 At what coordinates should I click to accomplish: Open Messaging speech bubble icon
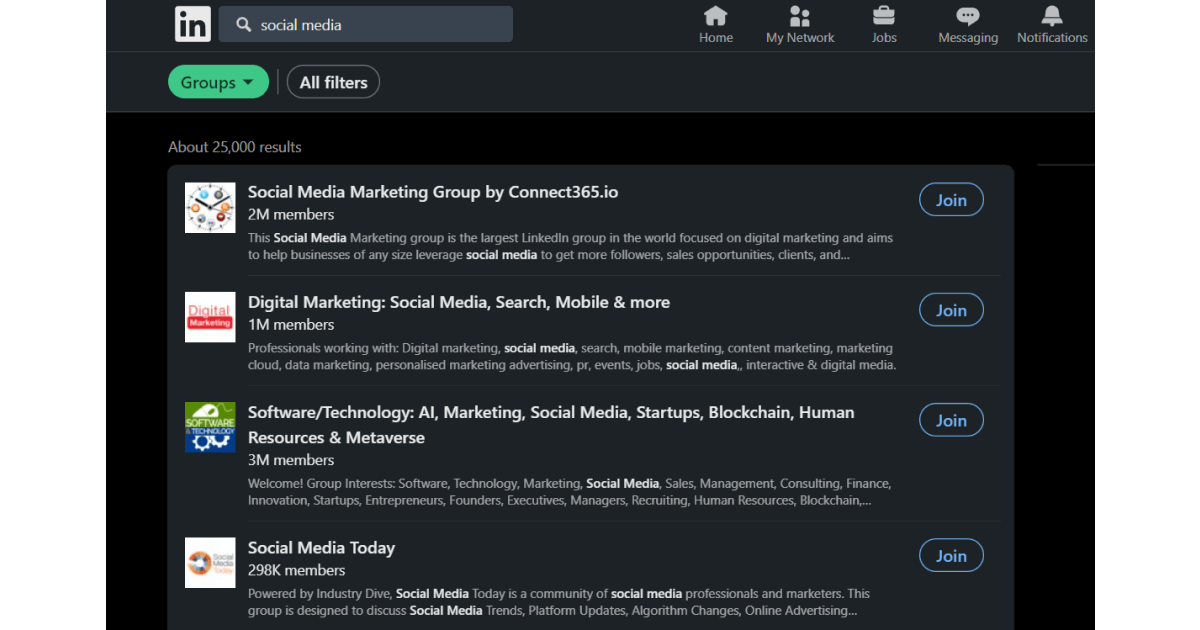point(968,16)
